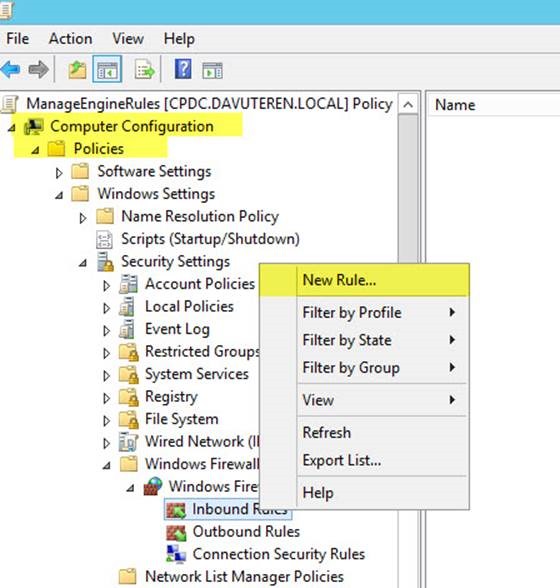Click the Network List Manager Policies folder icon
560x588 pixels.
click(x=128, y=576)
